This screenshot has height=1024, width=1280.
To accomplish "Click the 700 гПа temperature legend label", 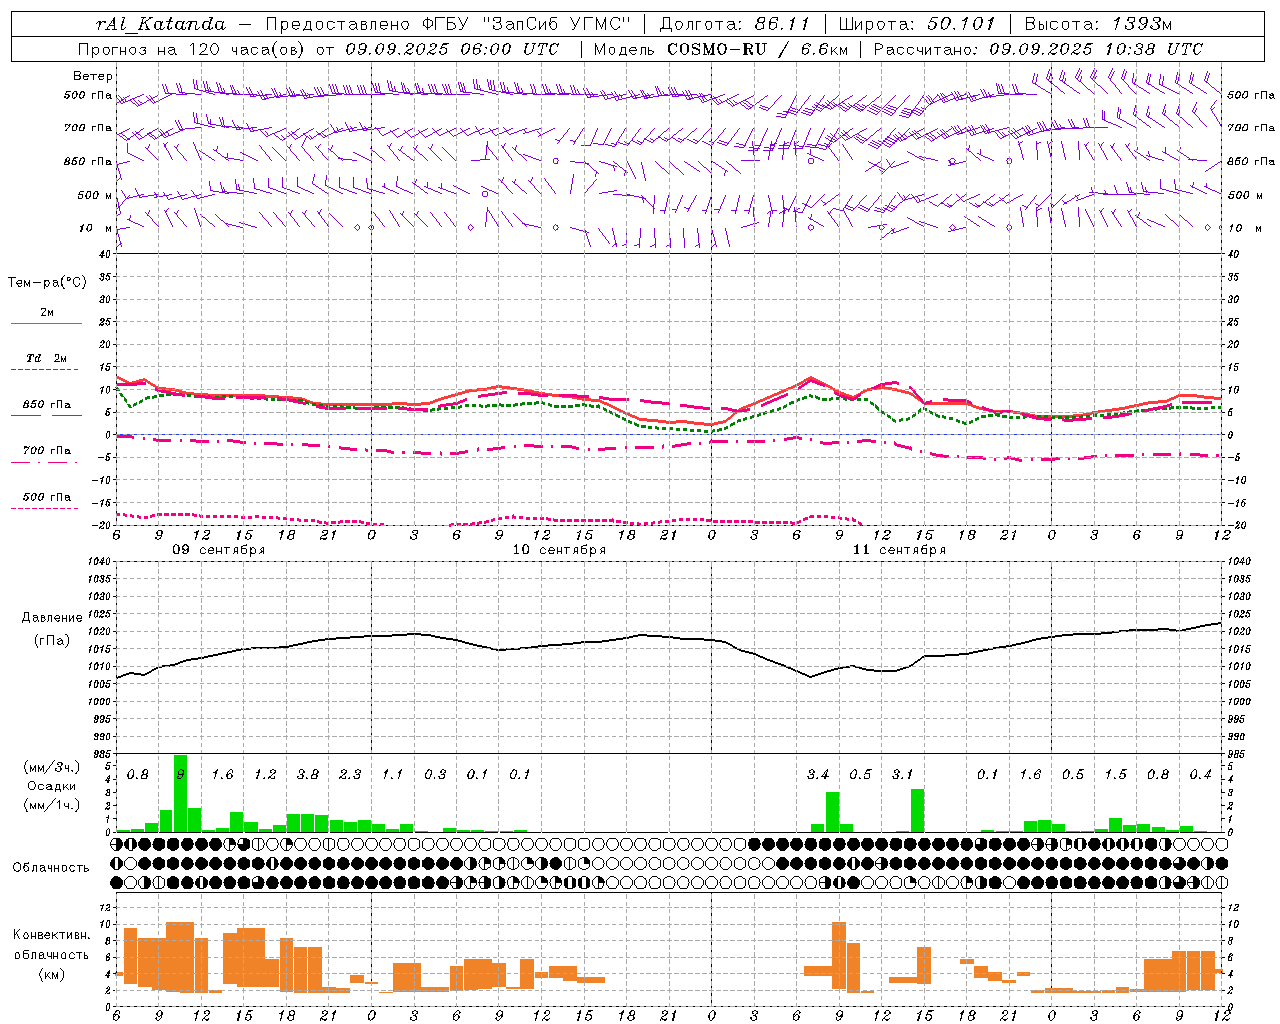I will pos(47,451).
